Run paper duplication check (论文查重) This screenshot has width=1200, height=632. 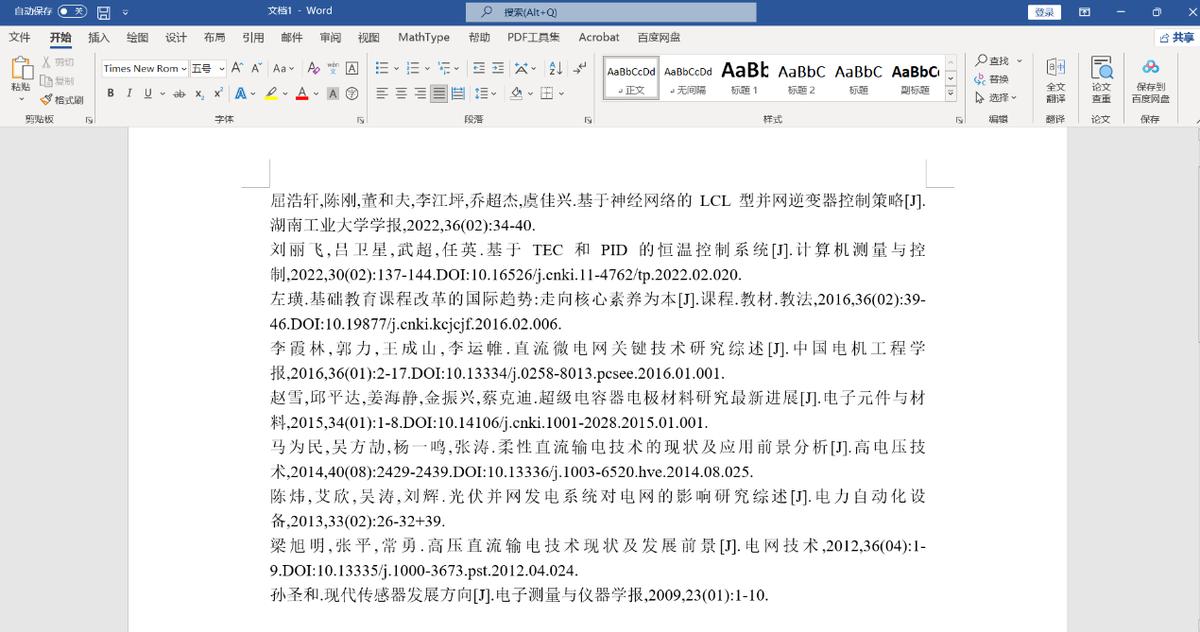[x=1102, y=80]
